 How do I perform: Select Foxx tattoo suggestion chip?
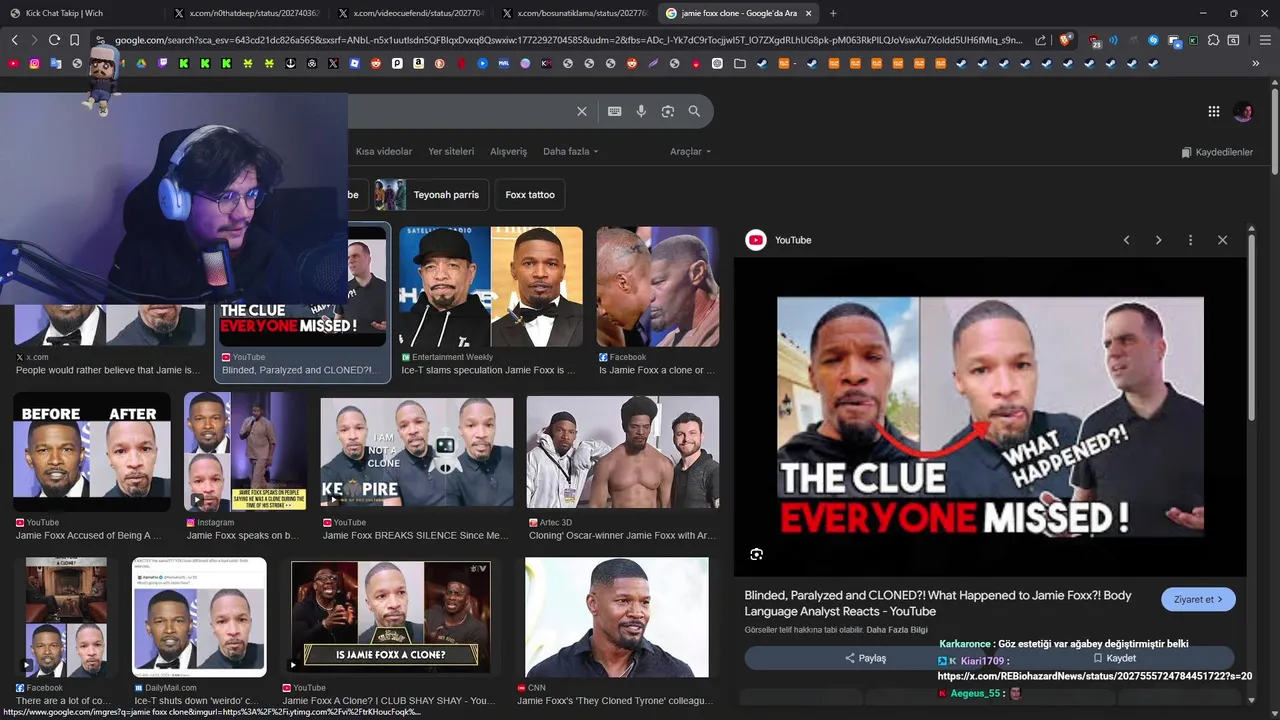530,195
